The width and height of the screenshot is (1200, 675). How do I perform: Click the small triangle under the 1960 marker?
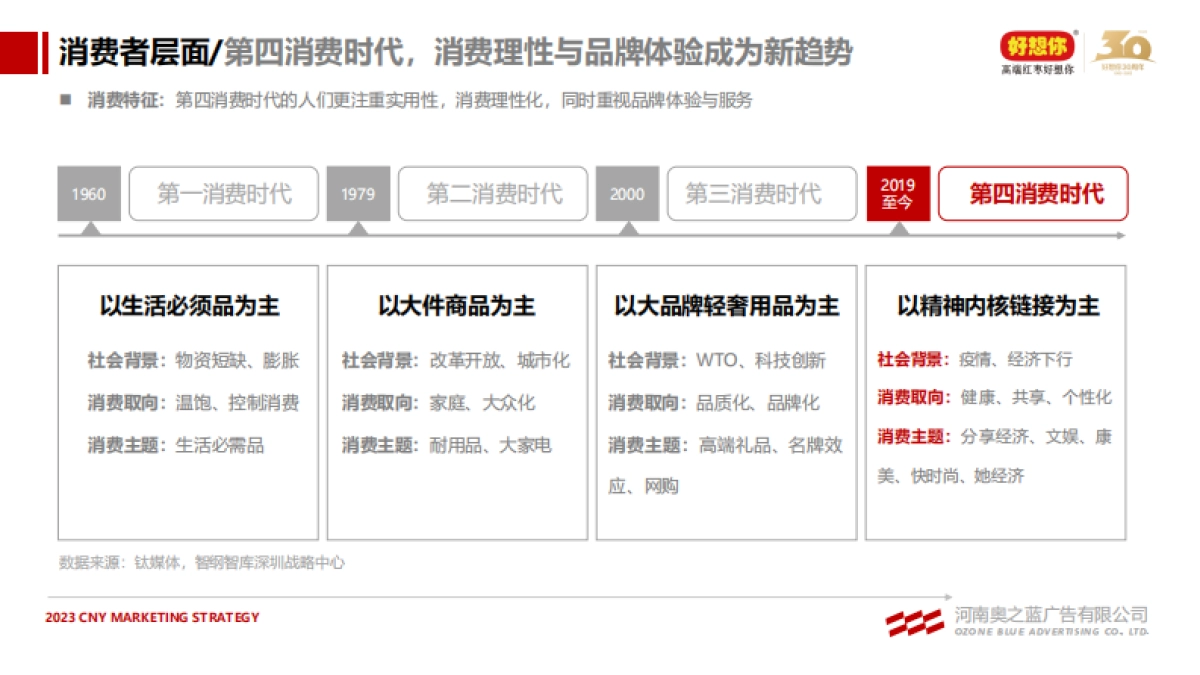pyautogui.click(x=90, y=230)
